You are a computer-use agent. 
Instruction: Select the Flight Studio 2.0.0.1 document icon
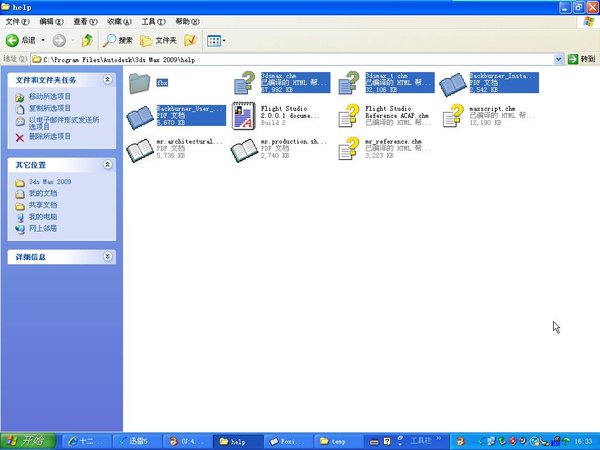244,116
